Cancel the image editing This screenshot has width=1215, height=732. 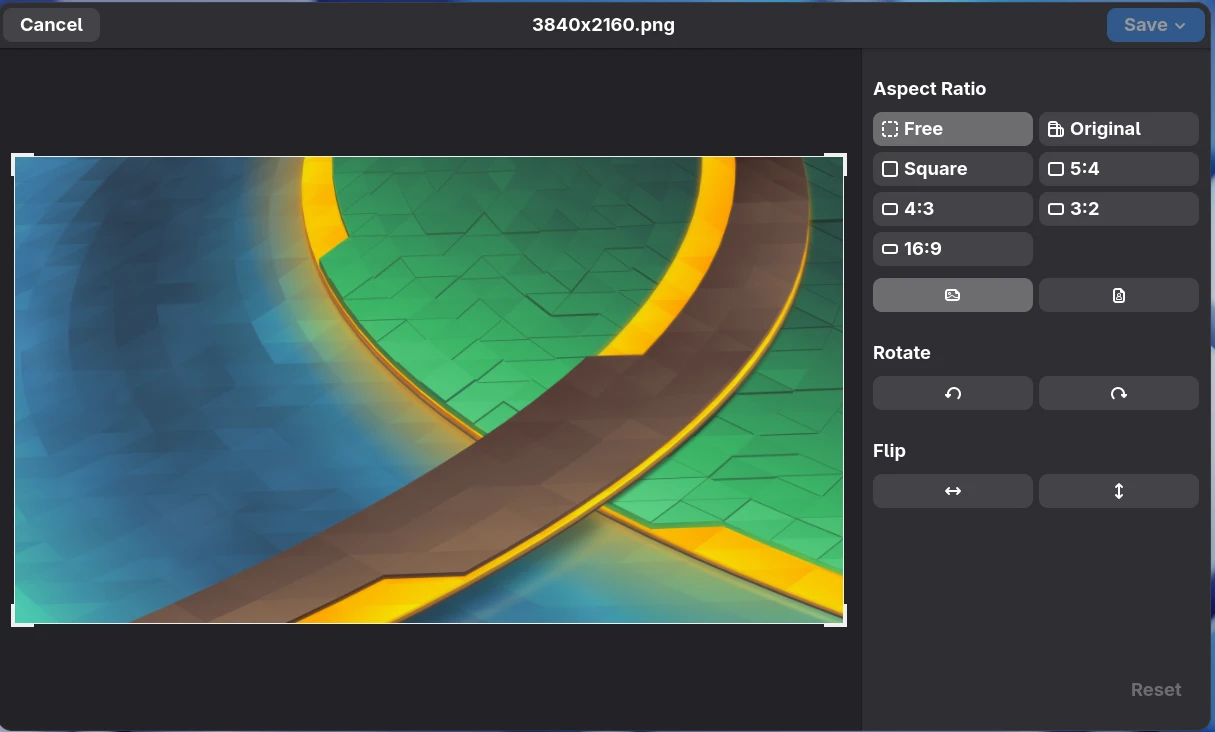point(52,25)
